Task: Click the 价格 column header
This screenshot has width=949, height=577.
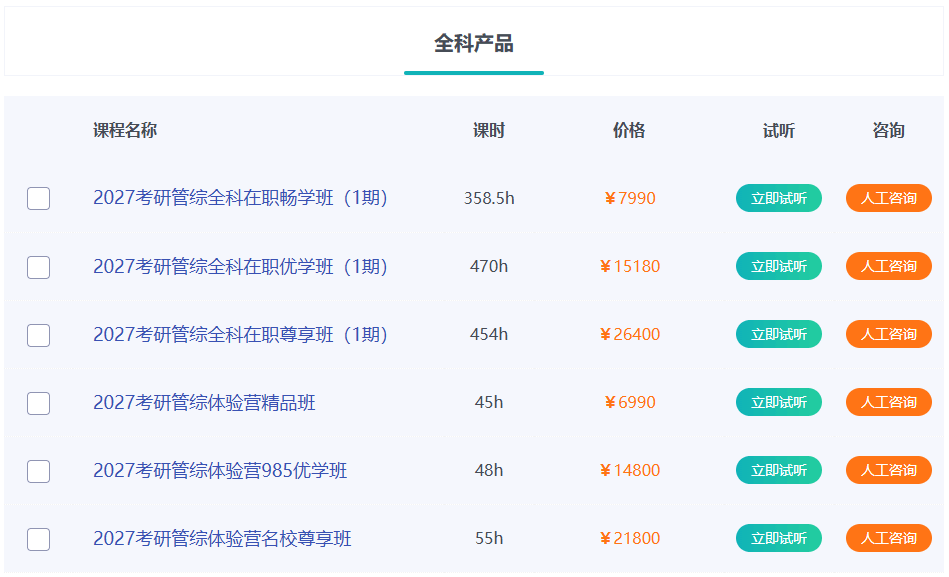Action: tap(629, 131)
